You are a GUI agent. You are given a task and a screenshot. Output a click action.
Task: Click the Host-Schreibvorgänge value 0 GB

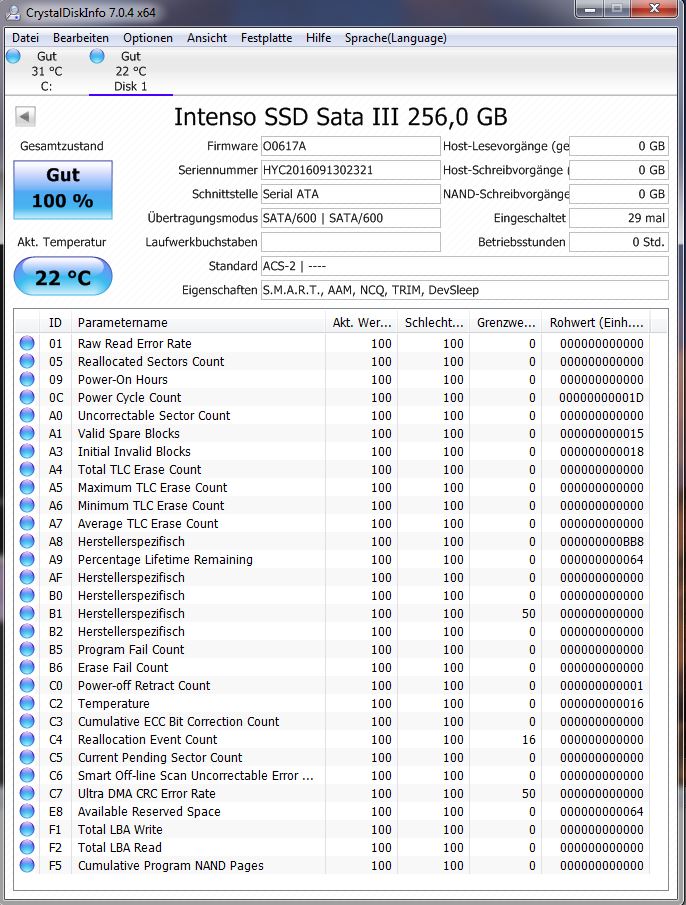click(618, 170)
